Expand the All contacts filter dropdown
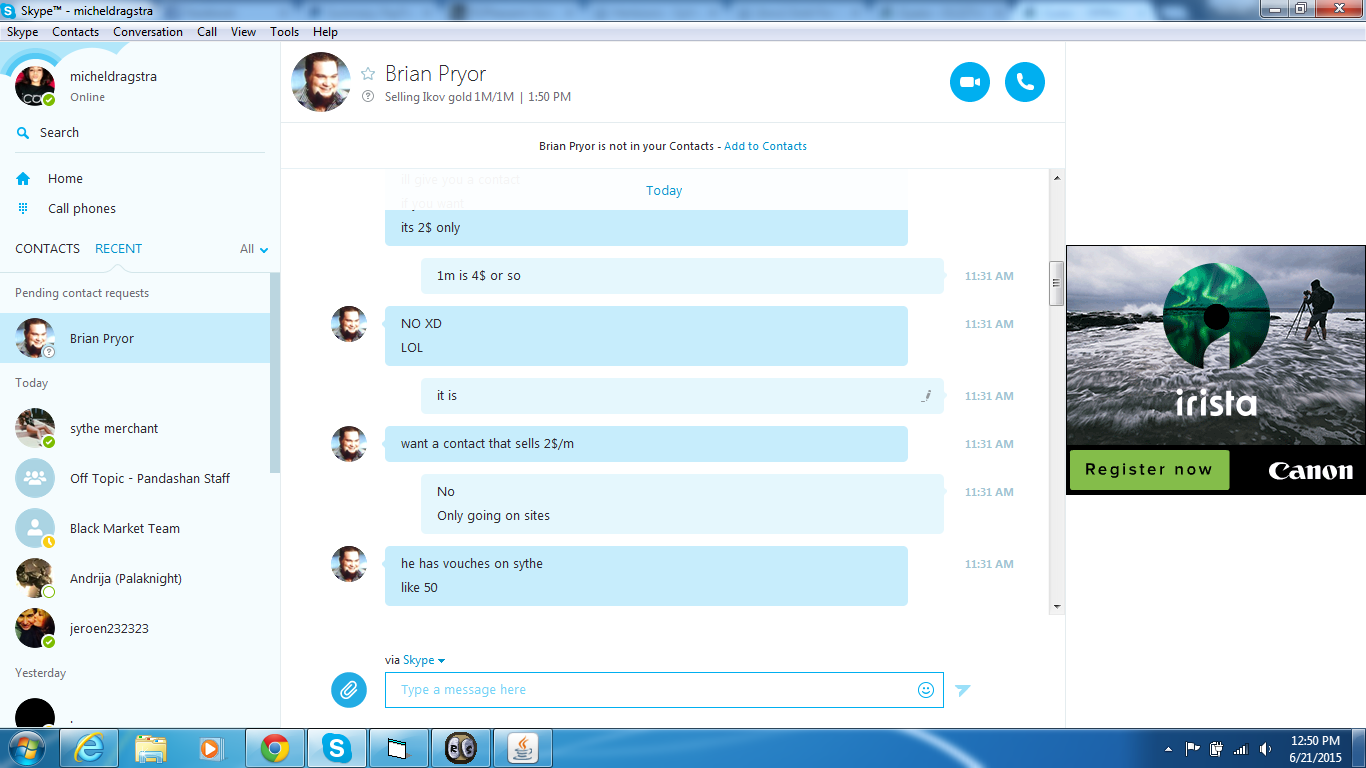Viewport: 1366px width, 768px height. tap(254, 249)
